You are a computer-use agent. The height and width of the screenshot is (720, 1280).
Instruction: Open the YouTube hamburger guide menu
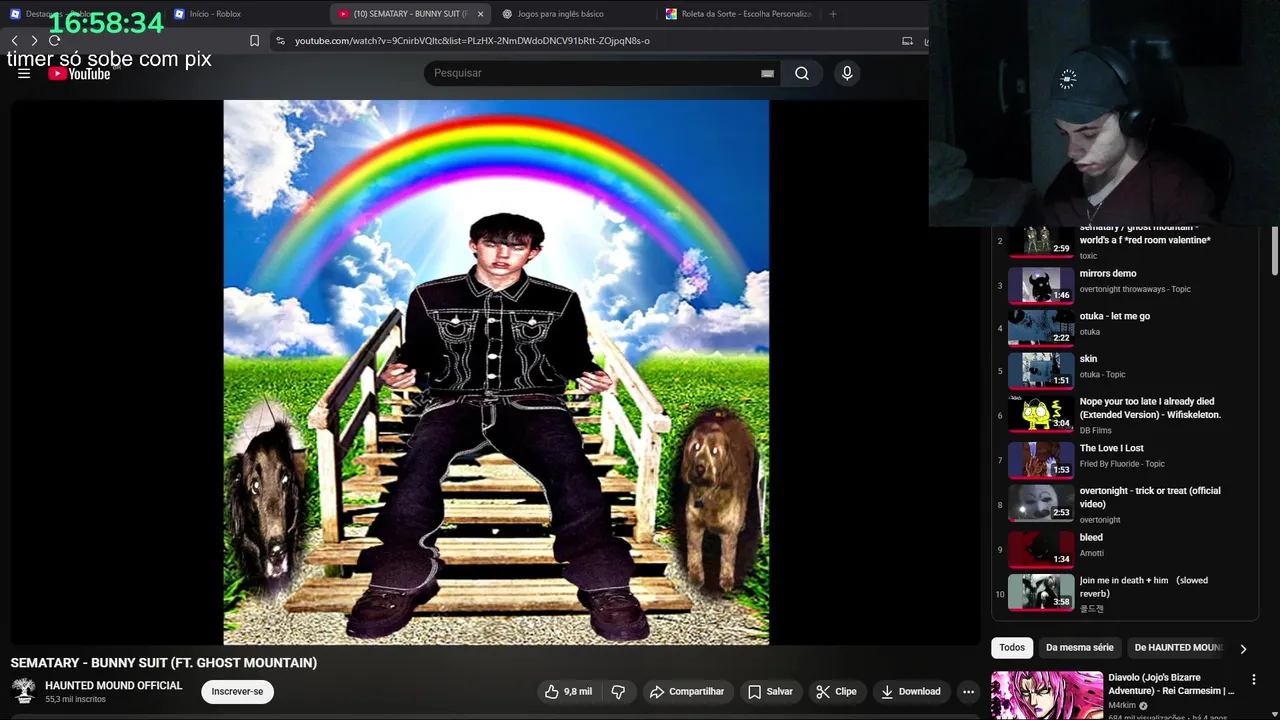(x=24, y=73)
